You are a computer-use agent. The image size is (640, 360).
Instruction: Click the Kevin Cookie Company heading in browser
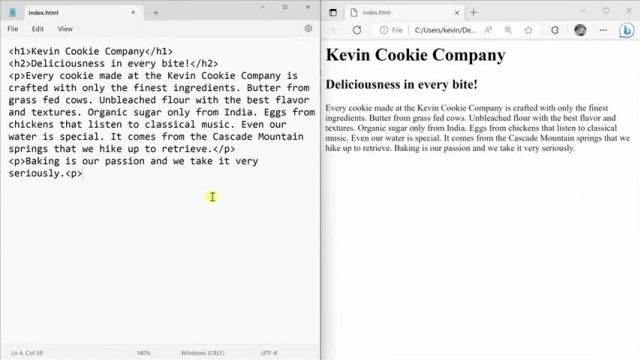[x=416, y=55]
